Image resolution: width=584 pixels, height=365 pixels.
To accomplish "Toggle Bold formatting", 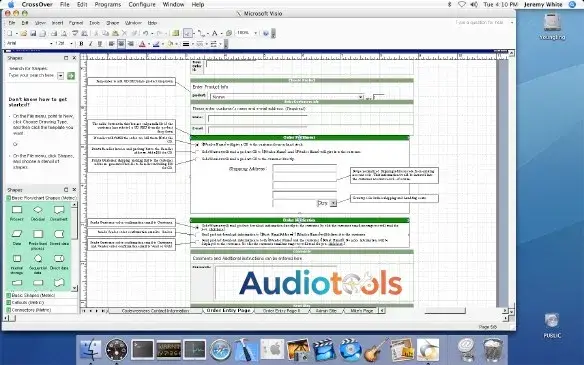I will 81,44.
